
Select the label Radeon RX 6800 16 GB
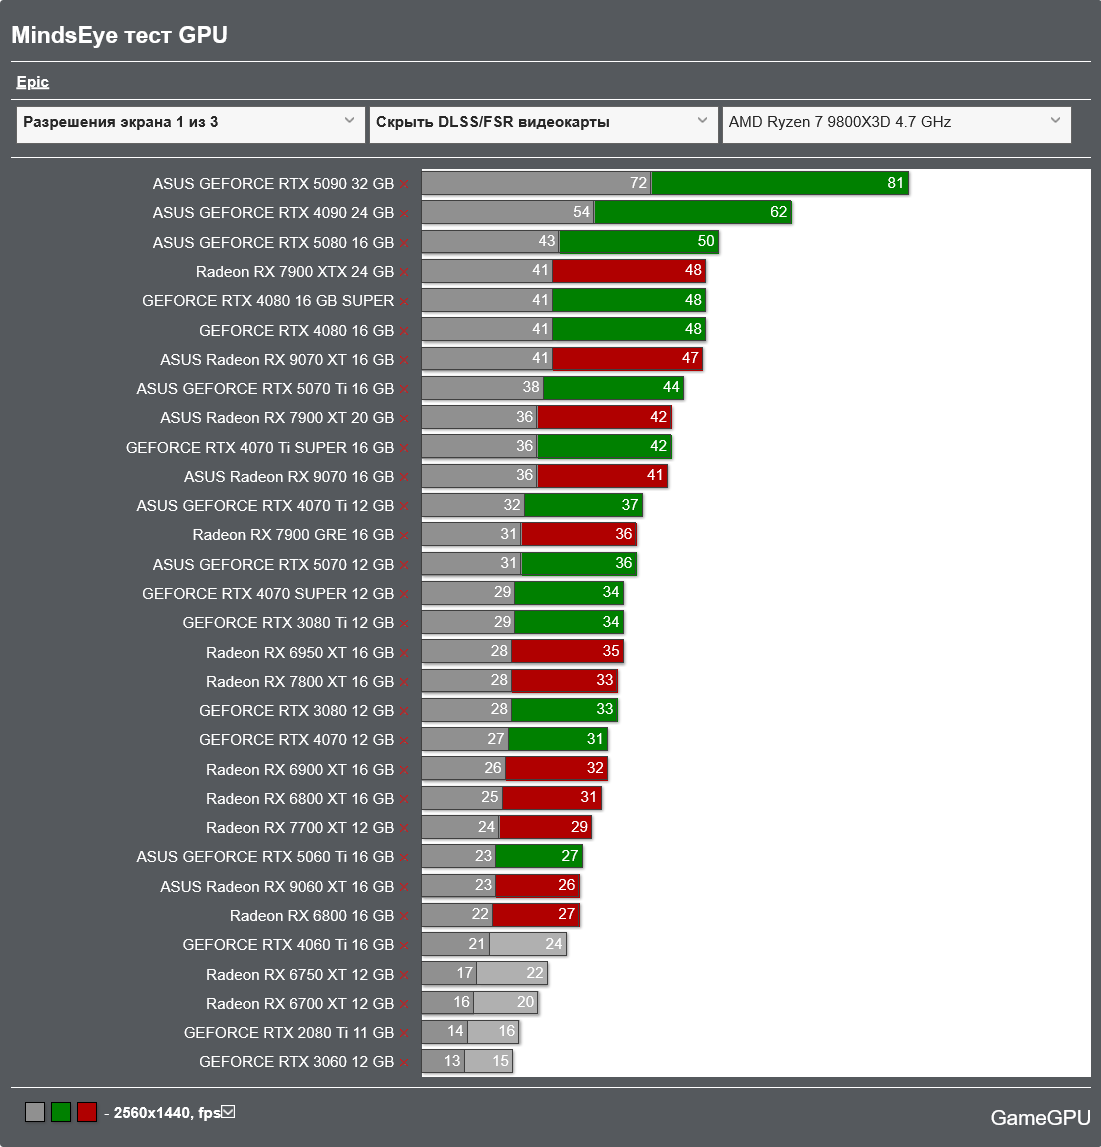pyautogui.click(x=312, y=916)
